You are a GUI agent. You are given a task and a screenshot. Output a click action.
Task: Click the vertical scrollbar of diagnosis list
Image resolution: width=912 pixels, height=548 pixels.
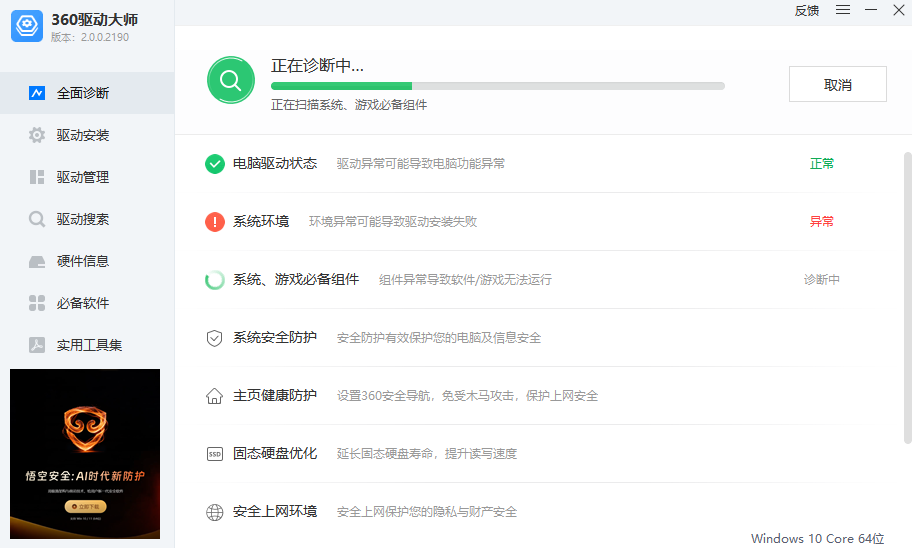[x=907, y=298]
